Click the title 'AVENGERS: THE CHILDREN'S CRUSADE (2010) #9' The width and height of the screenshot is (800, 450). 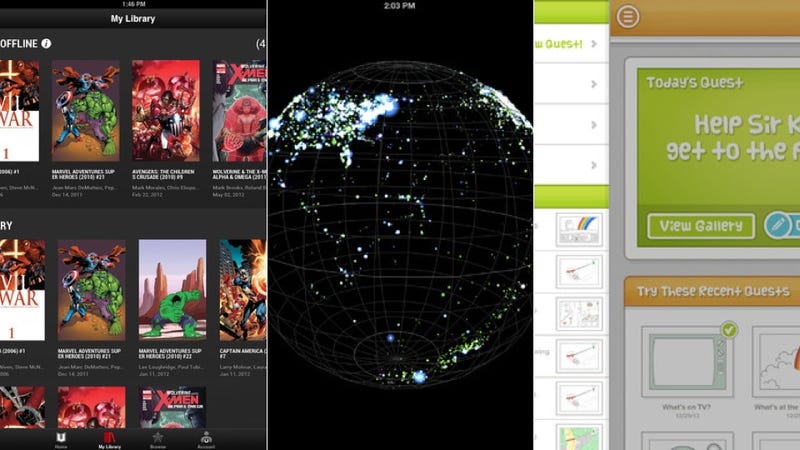pyautogui.click(x=163, y=174)
